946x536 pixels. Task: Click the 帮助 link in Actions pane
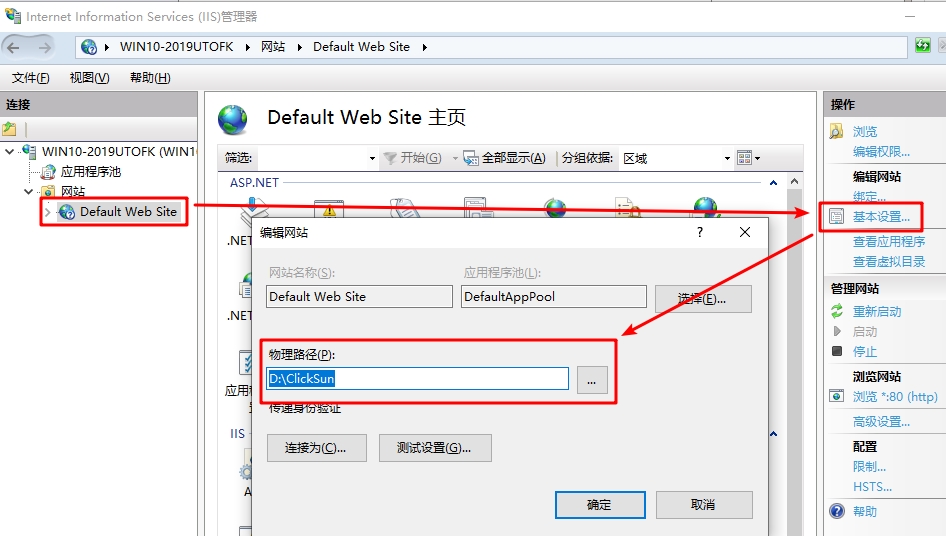865,511
